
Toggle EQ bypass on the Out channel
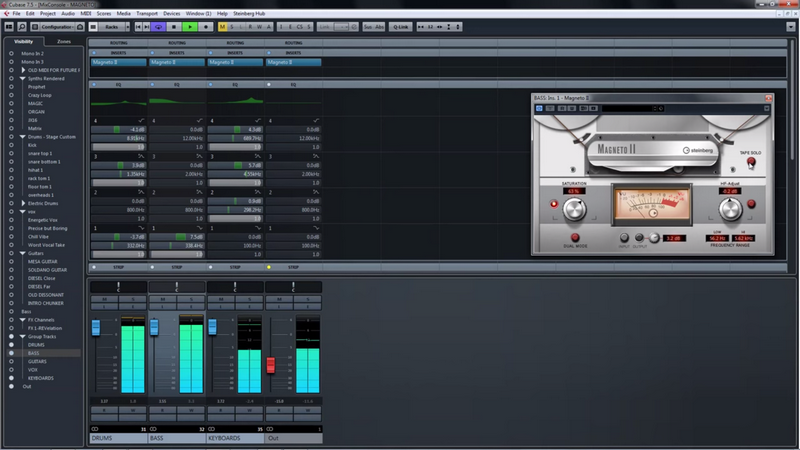coord(269,84)
